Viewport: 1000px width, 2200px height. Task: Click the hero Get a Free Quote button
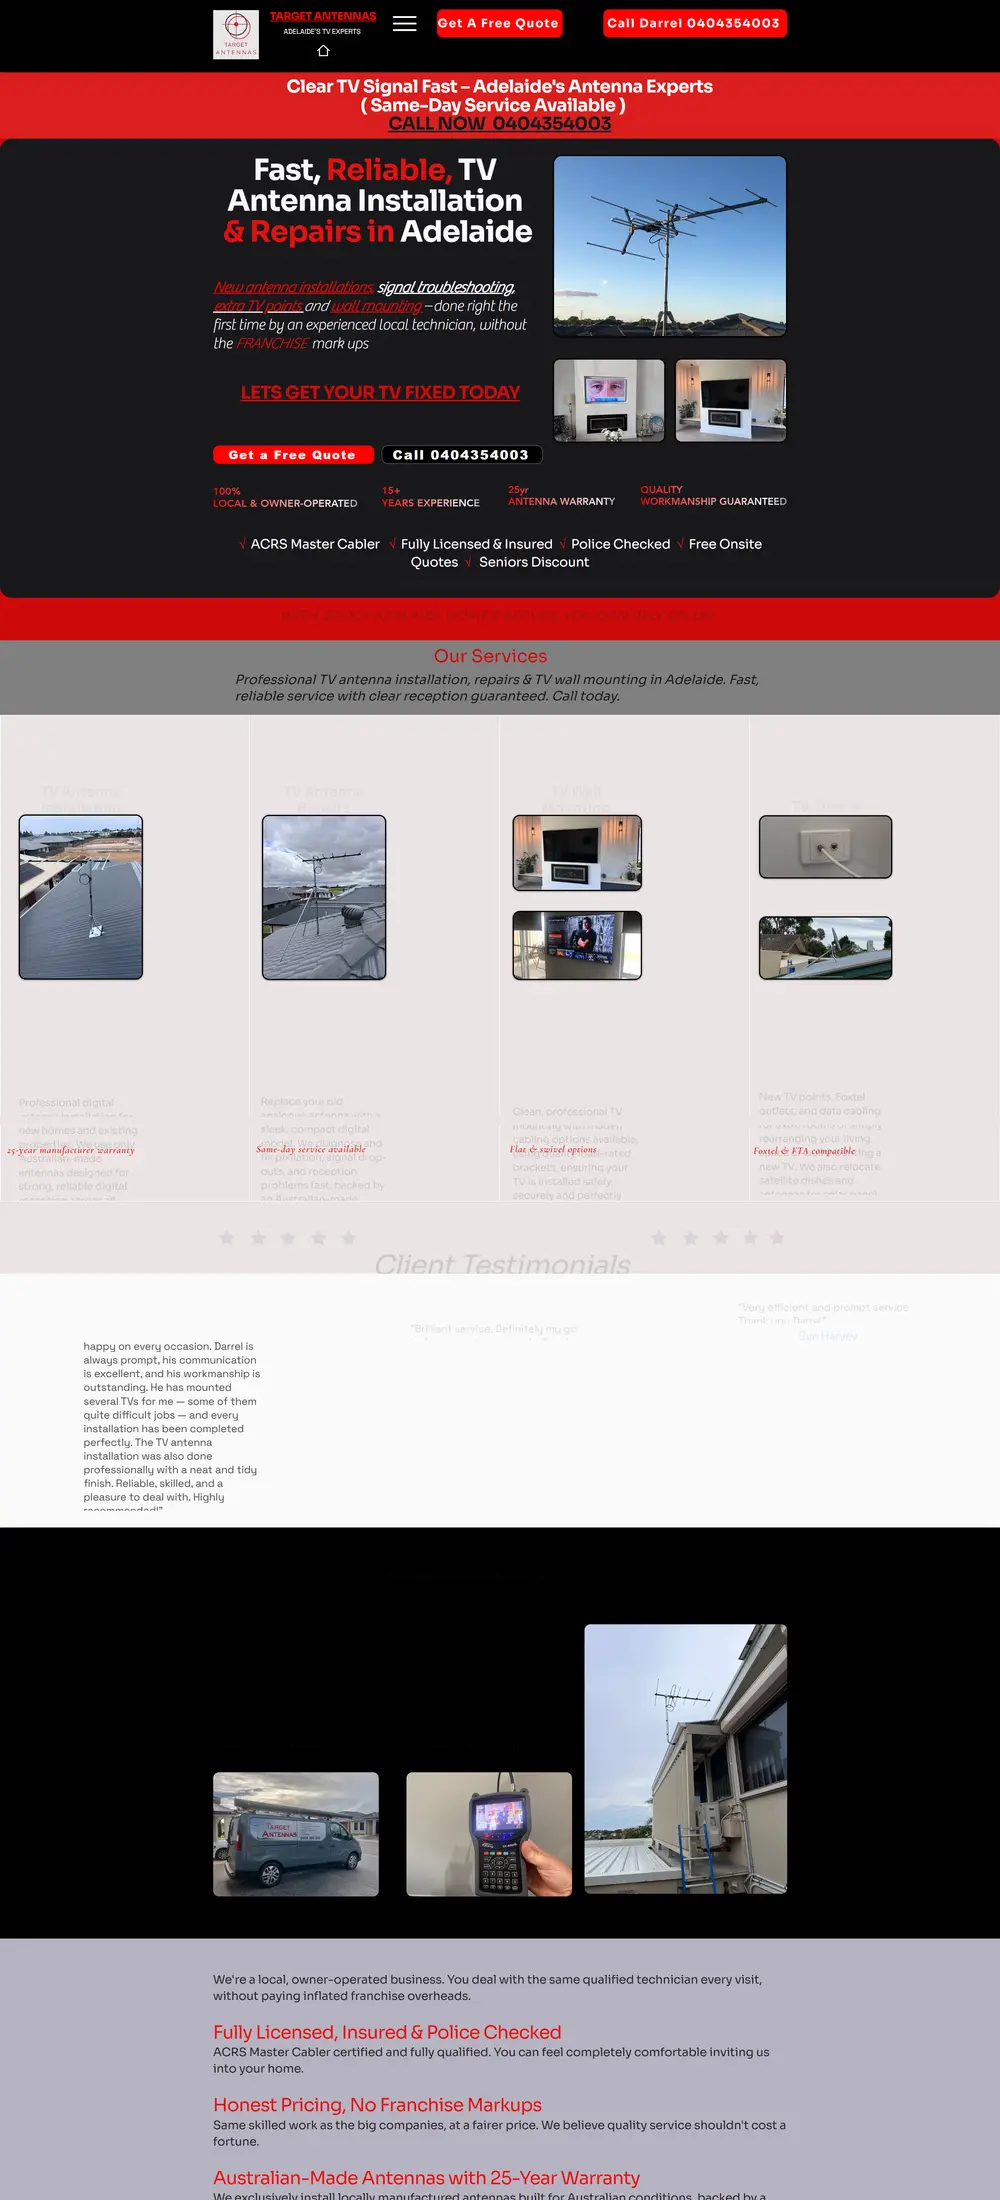tap(293, 455)
